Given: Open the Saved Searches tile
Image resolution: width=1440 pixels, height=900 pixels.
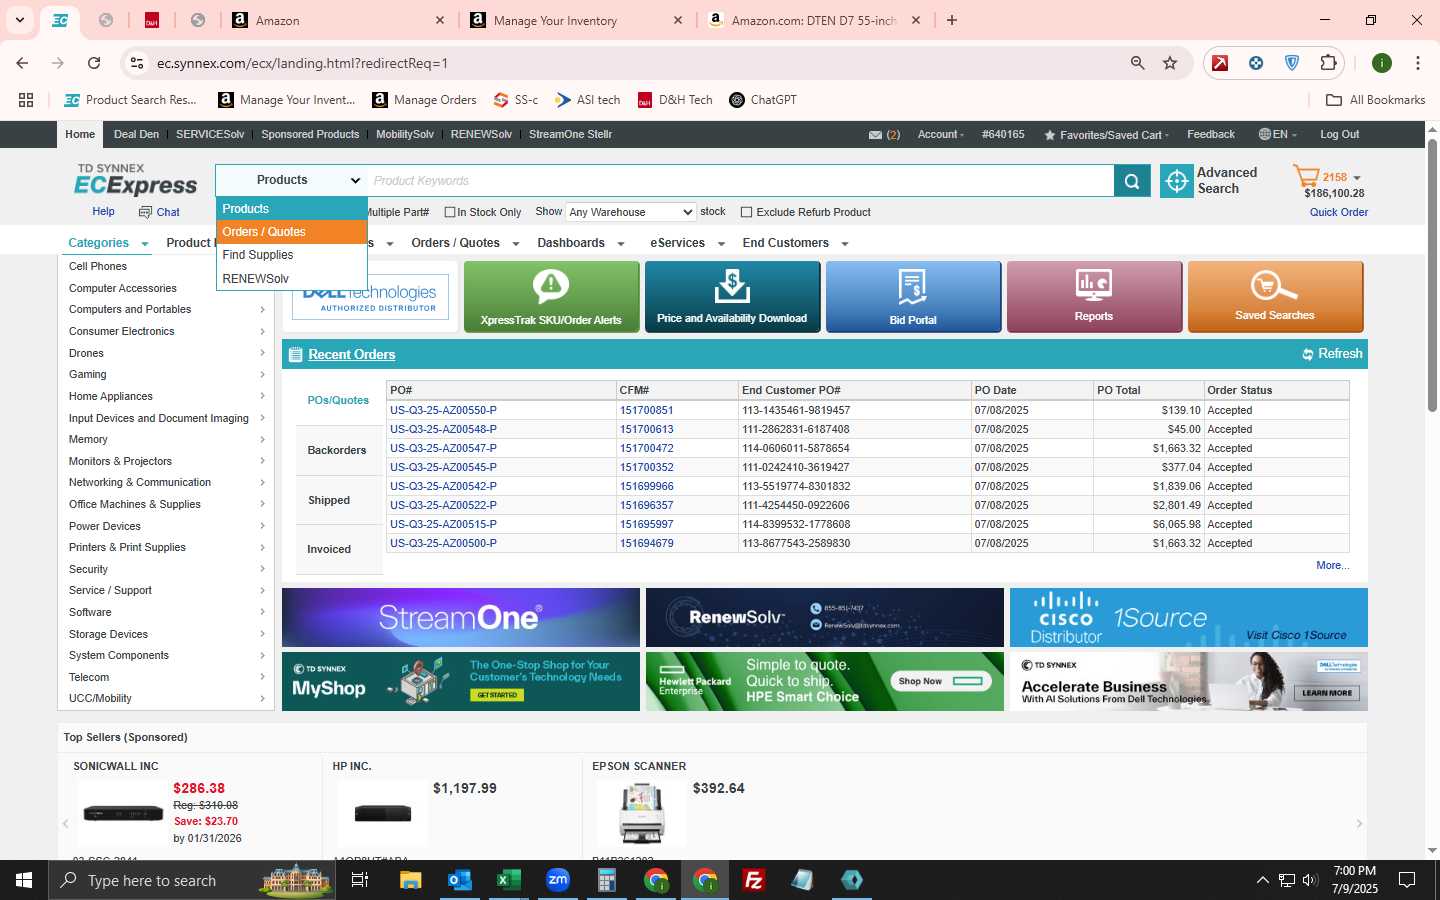Looking at the screenshot, I should click(1275, 296).
